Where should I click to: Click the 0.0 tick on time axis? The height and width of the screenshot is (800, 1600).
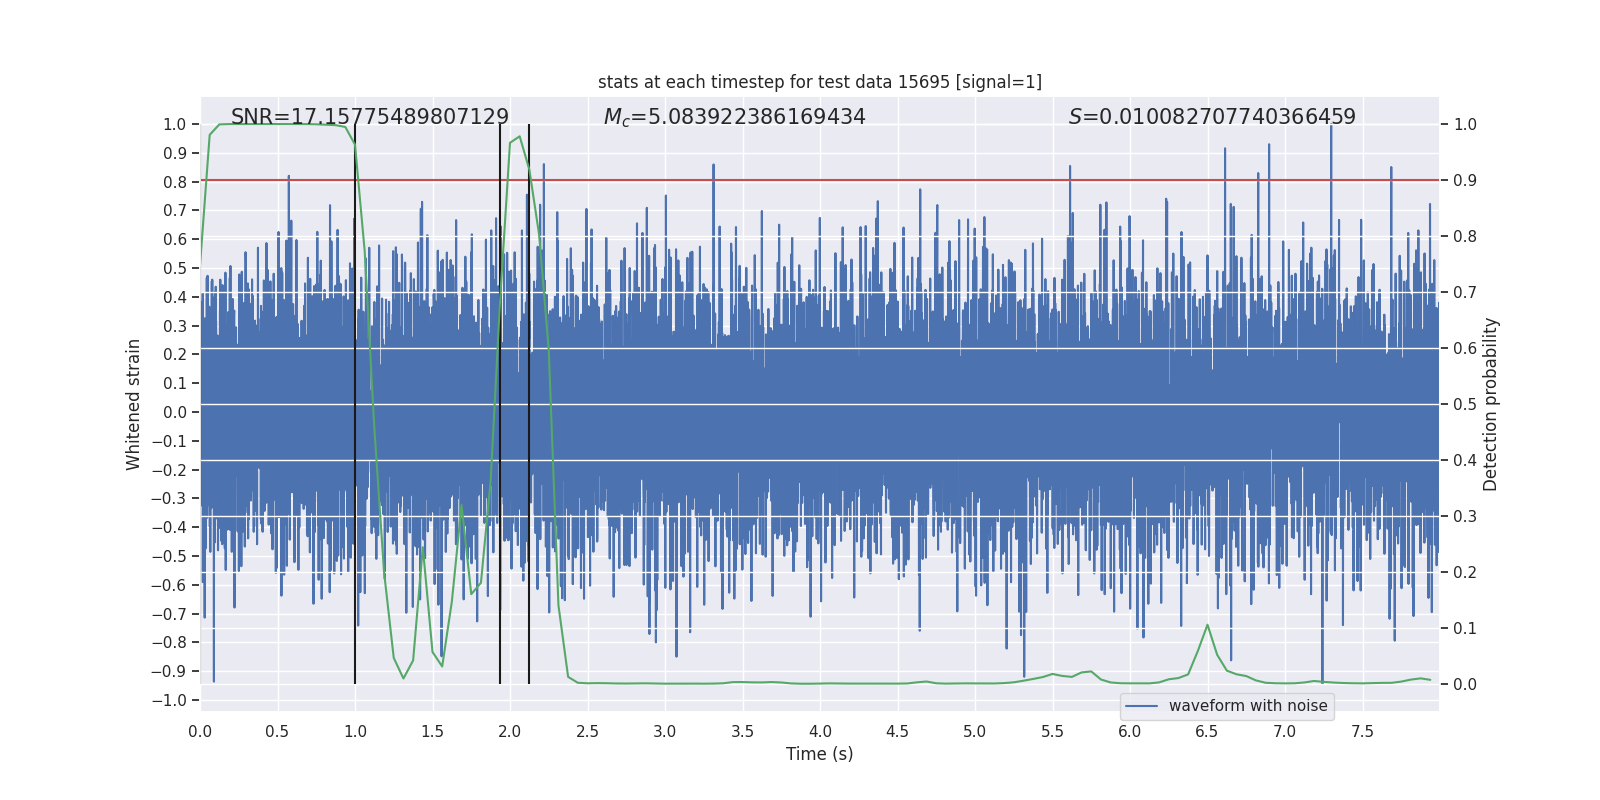tap(200, 732)
